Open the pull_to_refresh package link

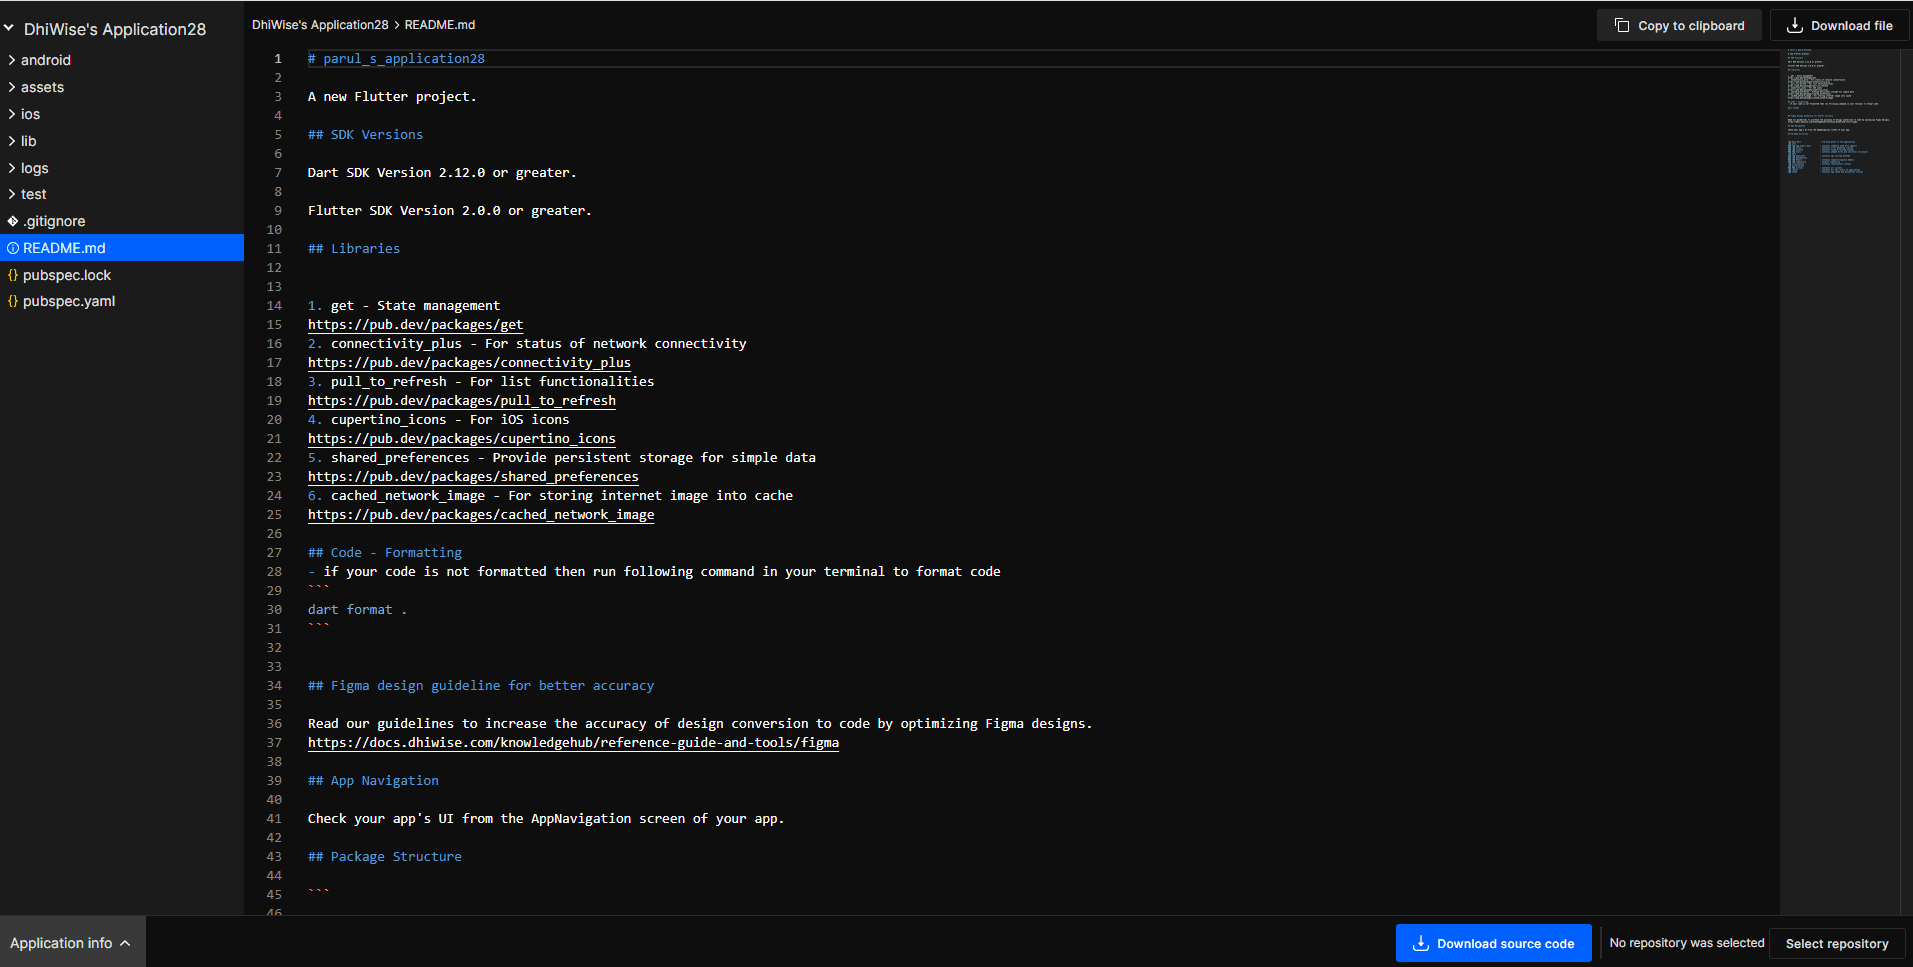(x=462, y=401)
